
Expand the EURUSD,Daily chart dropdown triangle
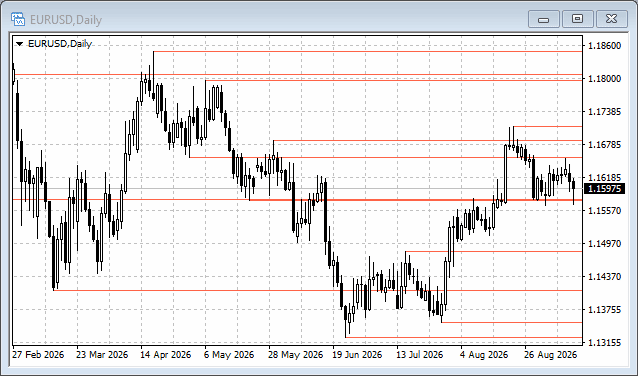(20, 44)
